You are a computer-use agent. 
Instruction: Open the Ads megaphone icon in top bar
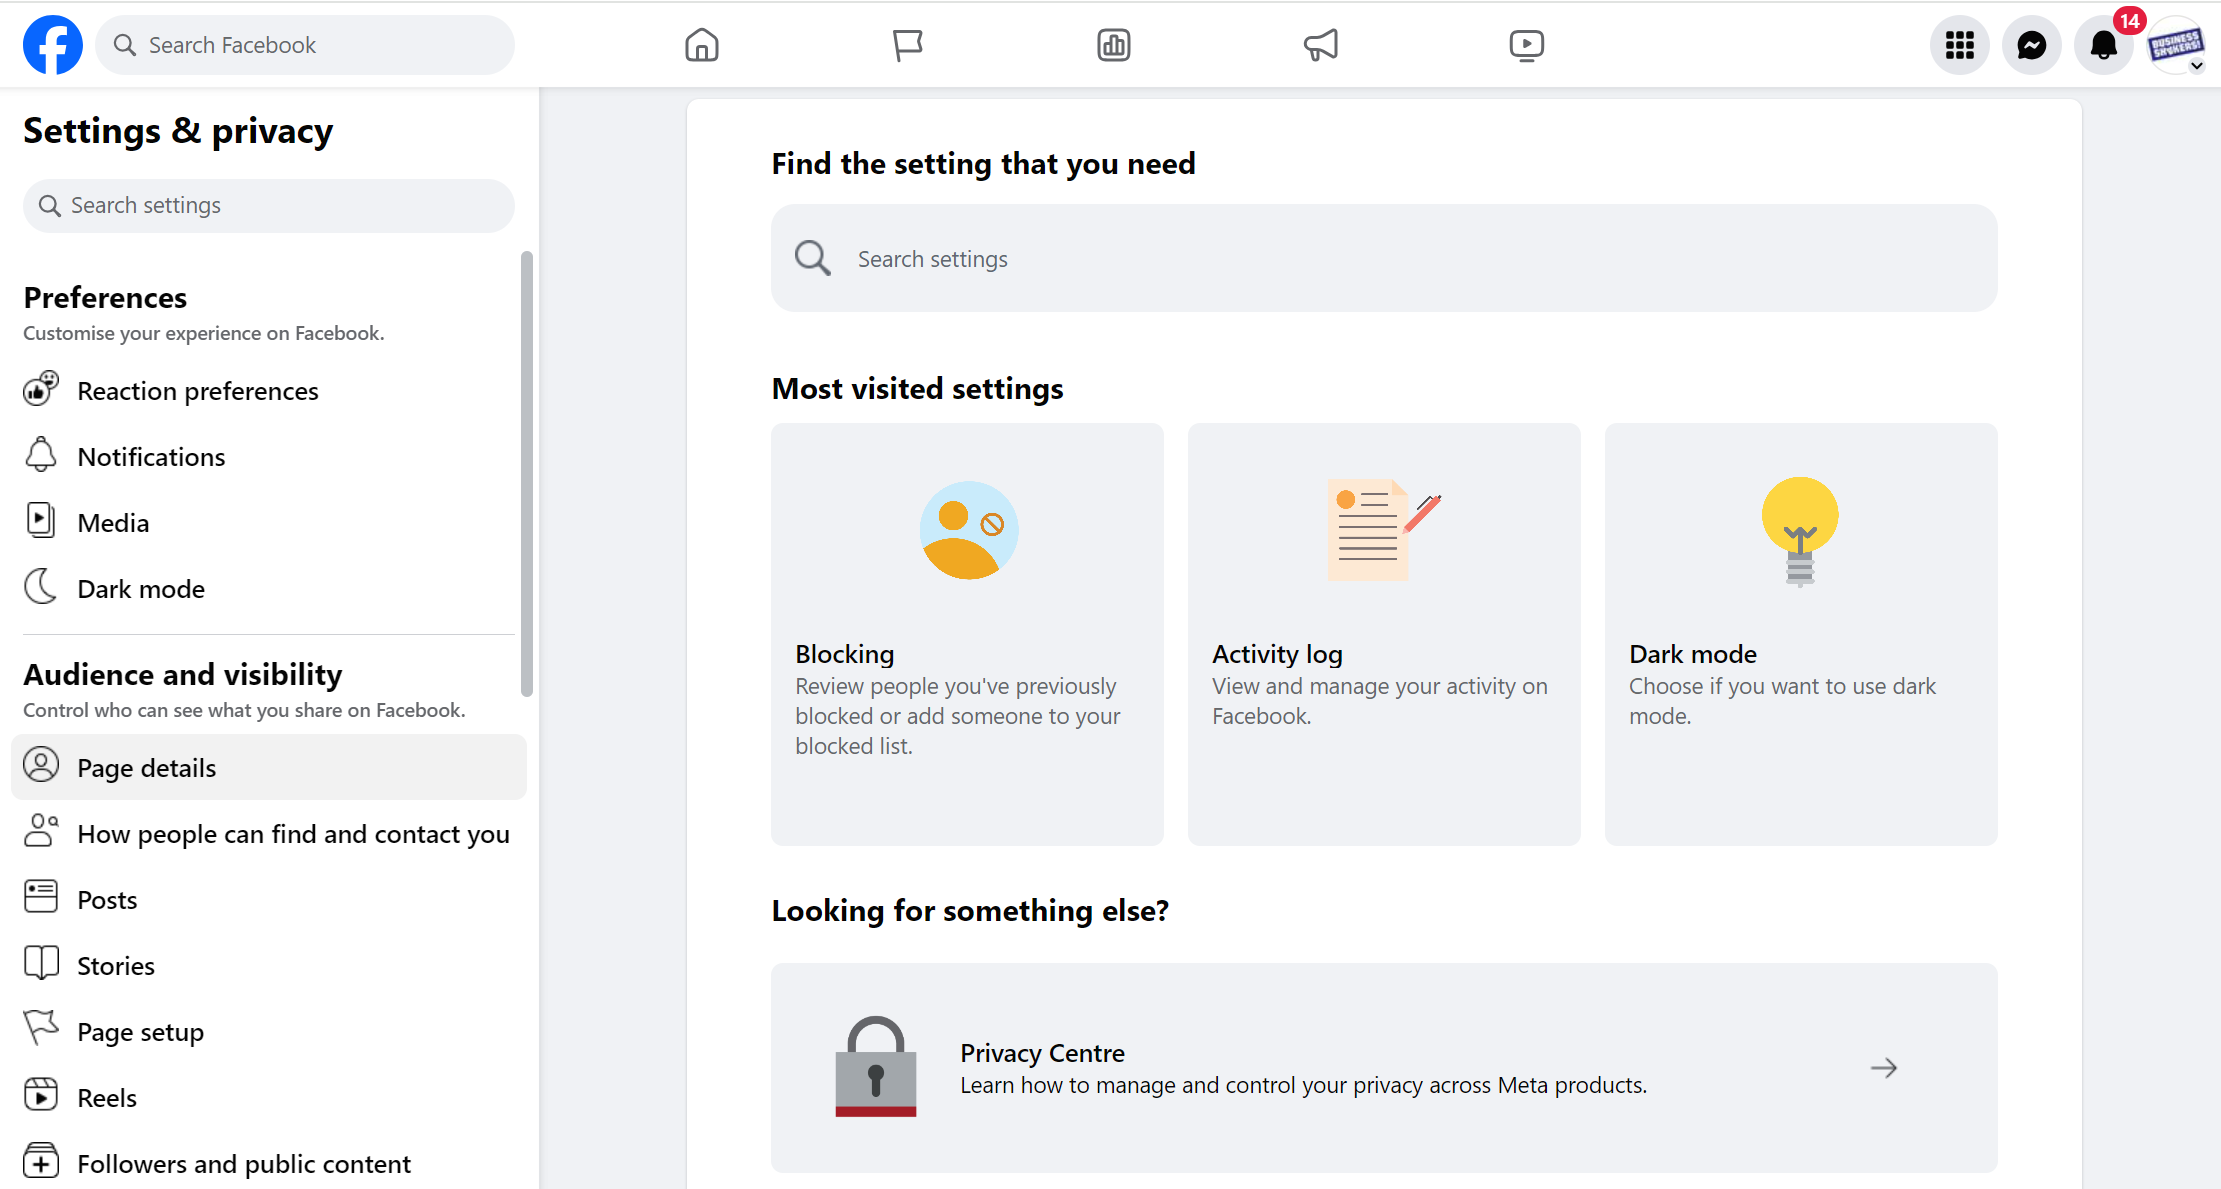(1320, 45)
